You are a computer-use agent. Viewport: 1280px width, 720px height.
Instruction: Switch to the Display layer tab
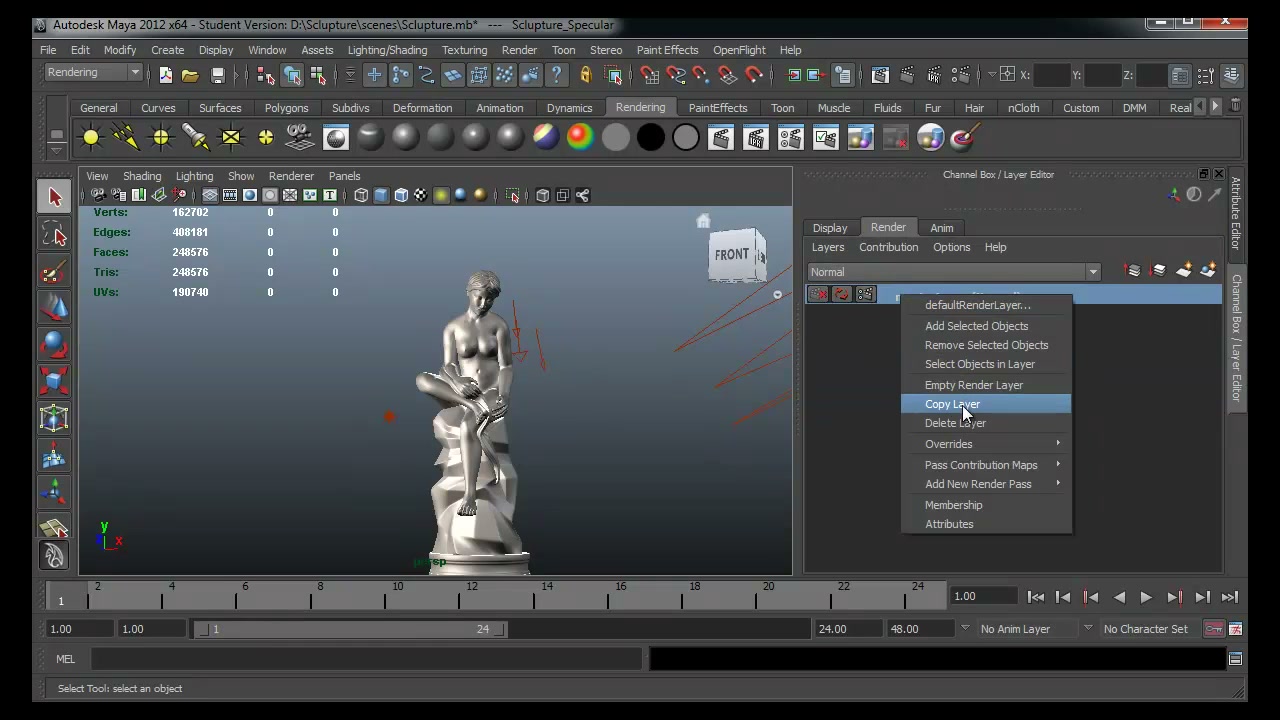pyautogui.click(x=830, y=228)
